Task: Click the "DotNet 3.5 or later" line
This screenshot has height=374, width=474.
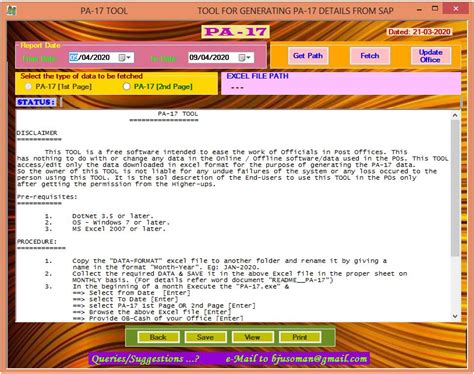Action: [113, 216]
